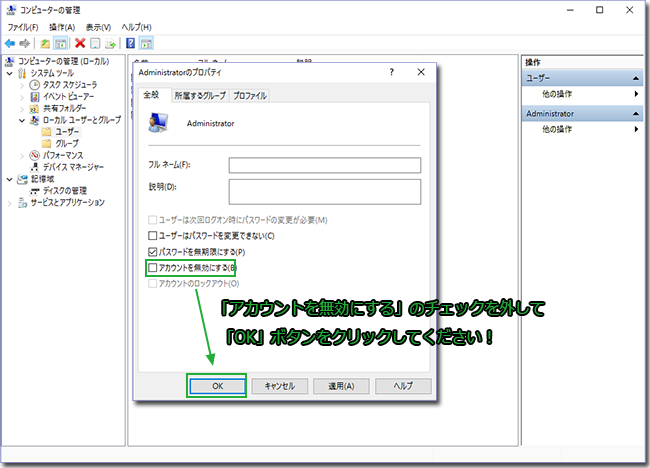
Task: Close the Administrator properties dialog
Action: (x=421, y=72)
